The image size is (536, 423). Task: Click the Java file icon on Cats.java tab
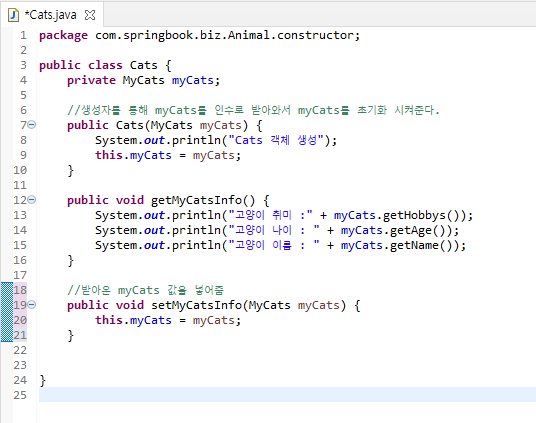[x=13, y=15]
